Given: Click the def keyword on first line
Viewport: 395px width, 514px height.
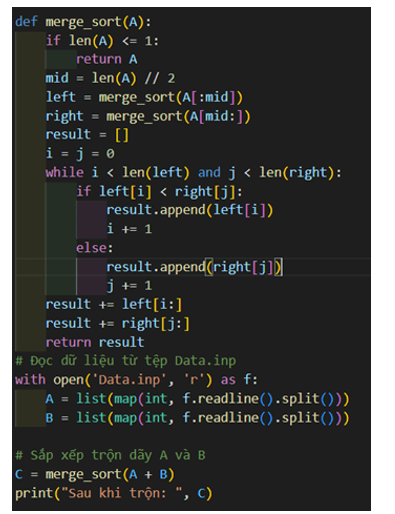Looking at the screenshot, I should (x=26, y=22).
